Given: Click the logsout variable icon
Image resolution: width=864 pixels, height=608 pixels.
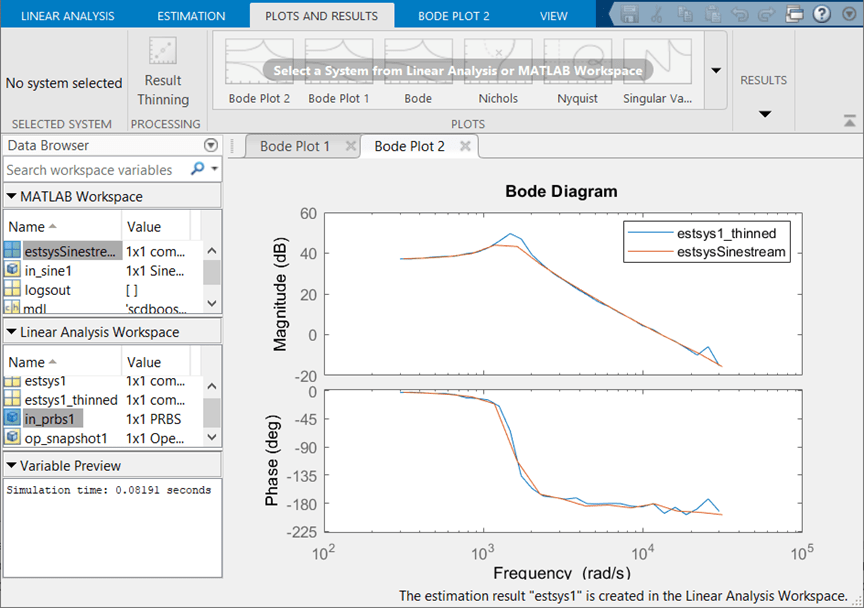Looking at the screenshot, I should point(12,289).
